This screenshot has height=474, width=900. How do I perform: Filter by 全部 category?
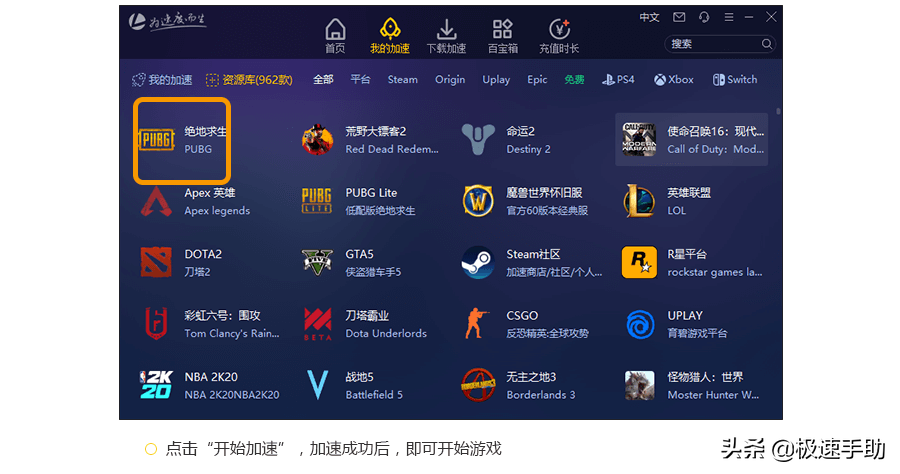point(323,80)
